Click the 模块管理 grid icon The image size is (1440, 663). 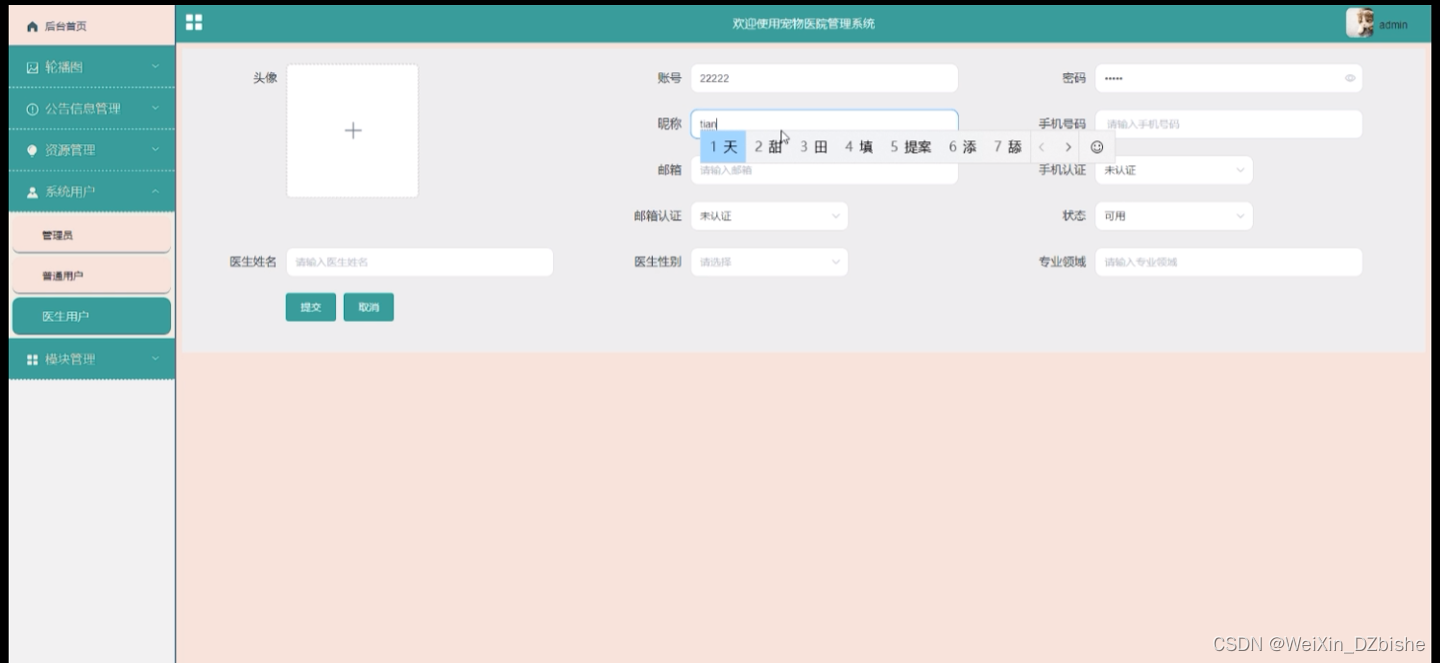click(32, 359)
